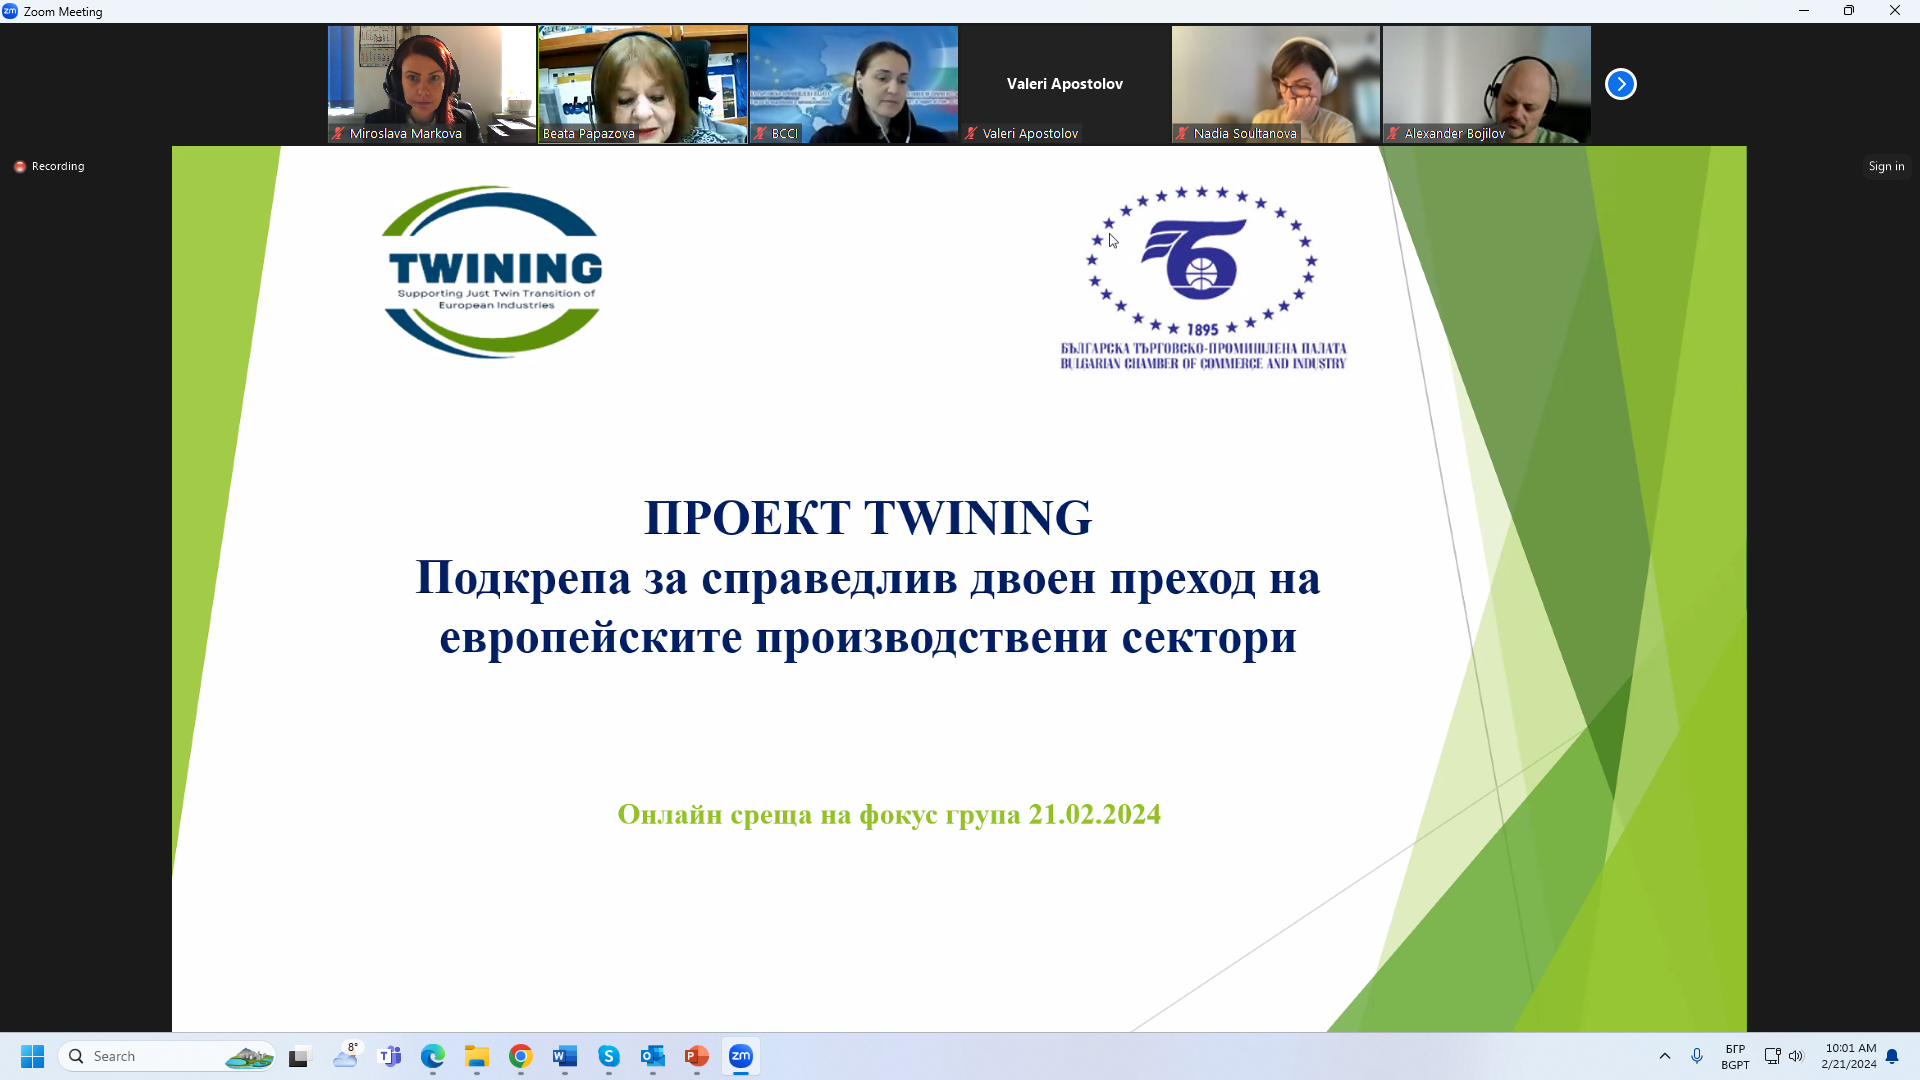Click the muted mic icon on Miroslava Markova

point(339,133)
